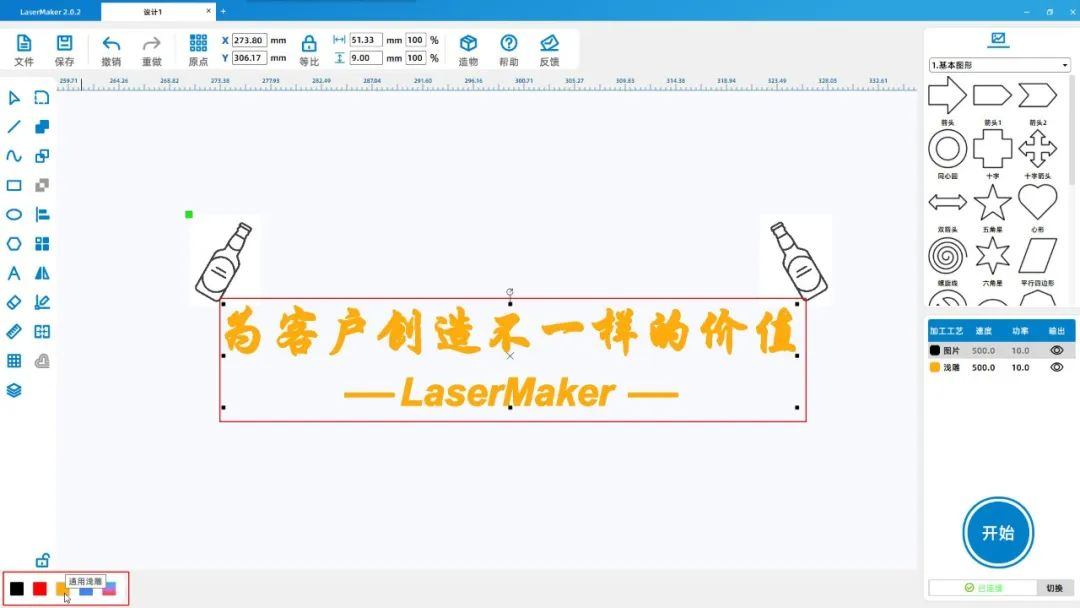Image resolution: width=1080 pixels, height=608 pixels.
Task: Open the 文件 file menu icon
Action: pos(24,44)
